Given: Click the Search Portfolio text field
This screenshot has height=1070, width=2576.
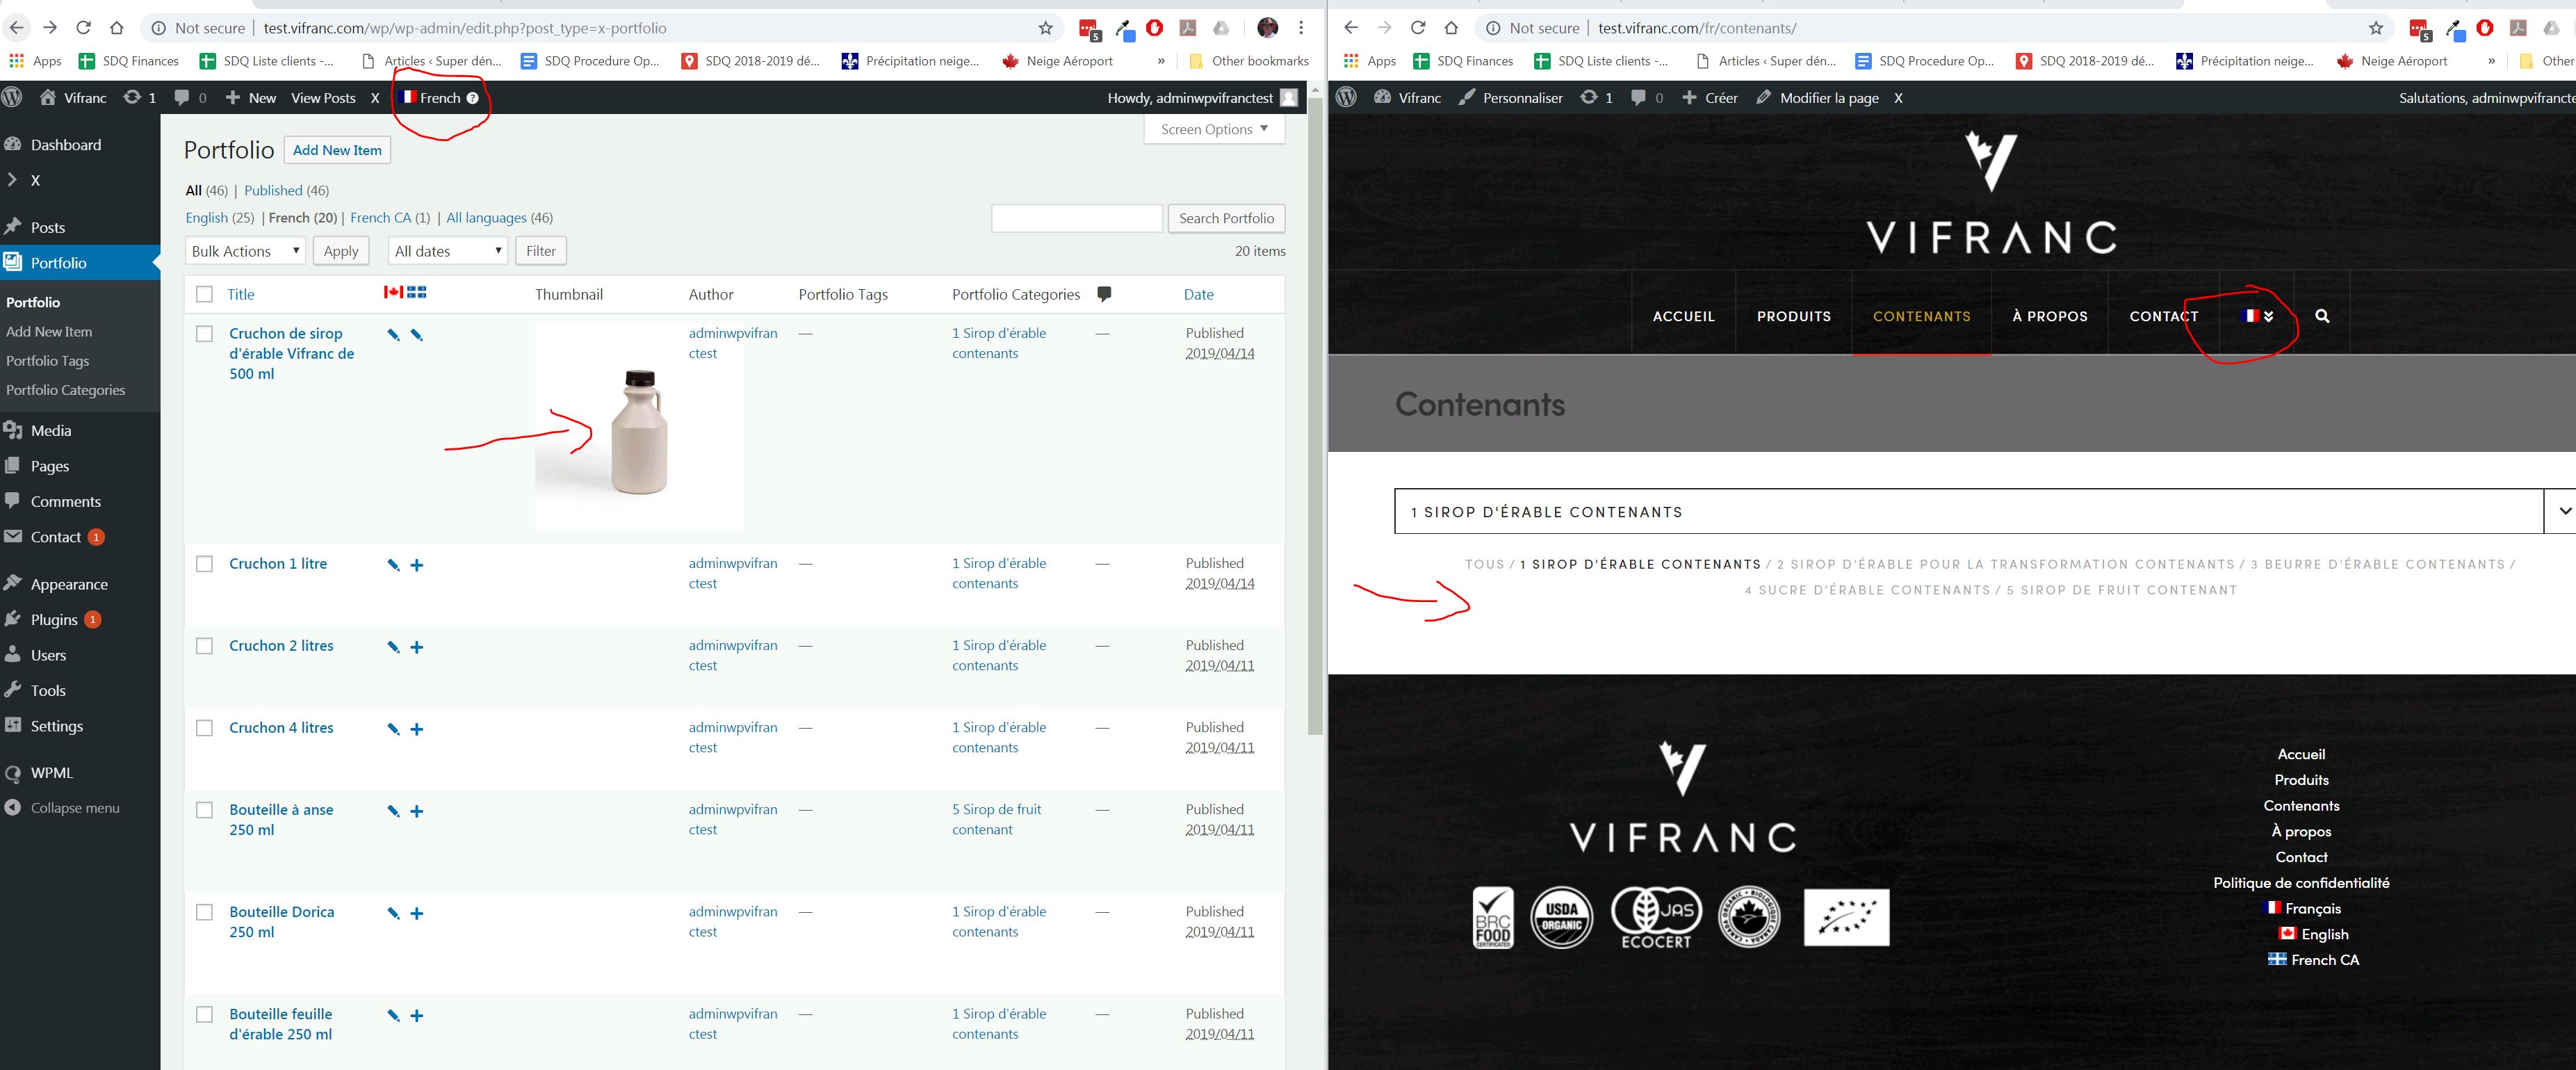Looking at the screenshot, I should pos(1077,218).
